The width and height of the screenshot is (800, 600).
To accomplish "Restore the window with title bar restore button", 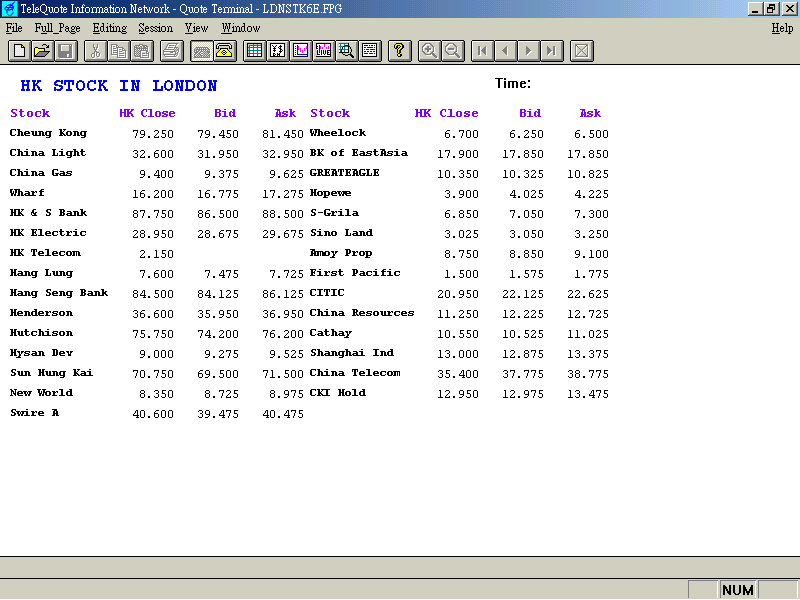I will (x=771, y=9).
